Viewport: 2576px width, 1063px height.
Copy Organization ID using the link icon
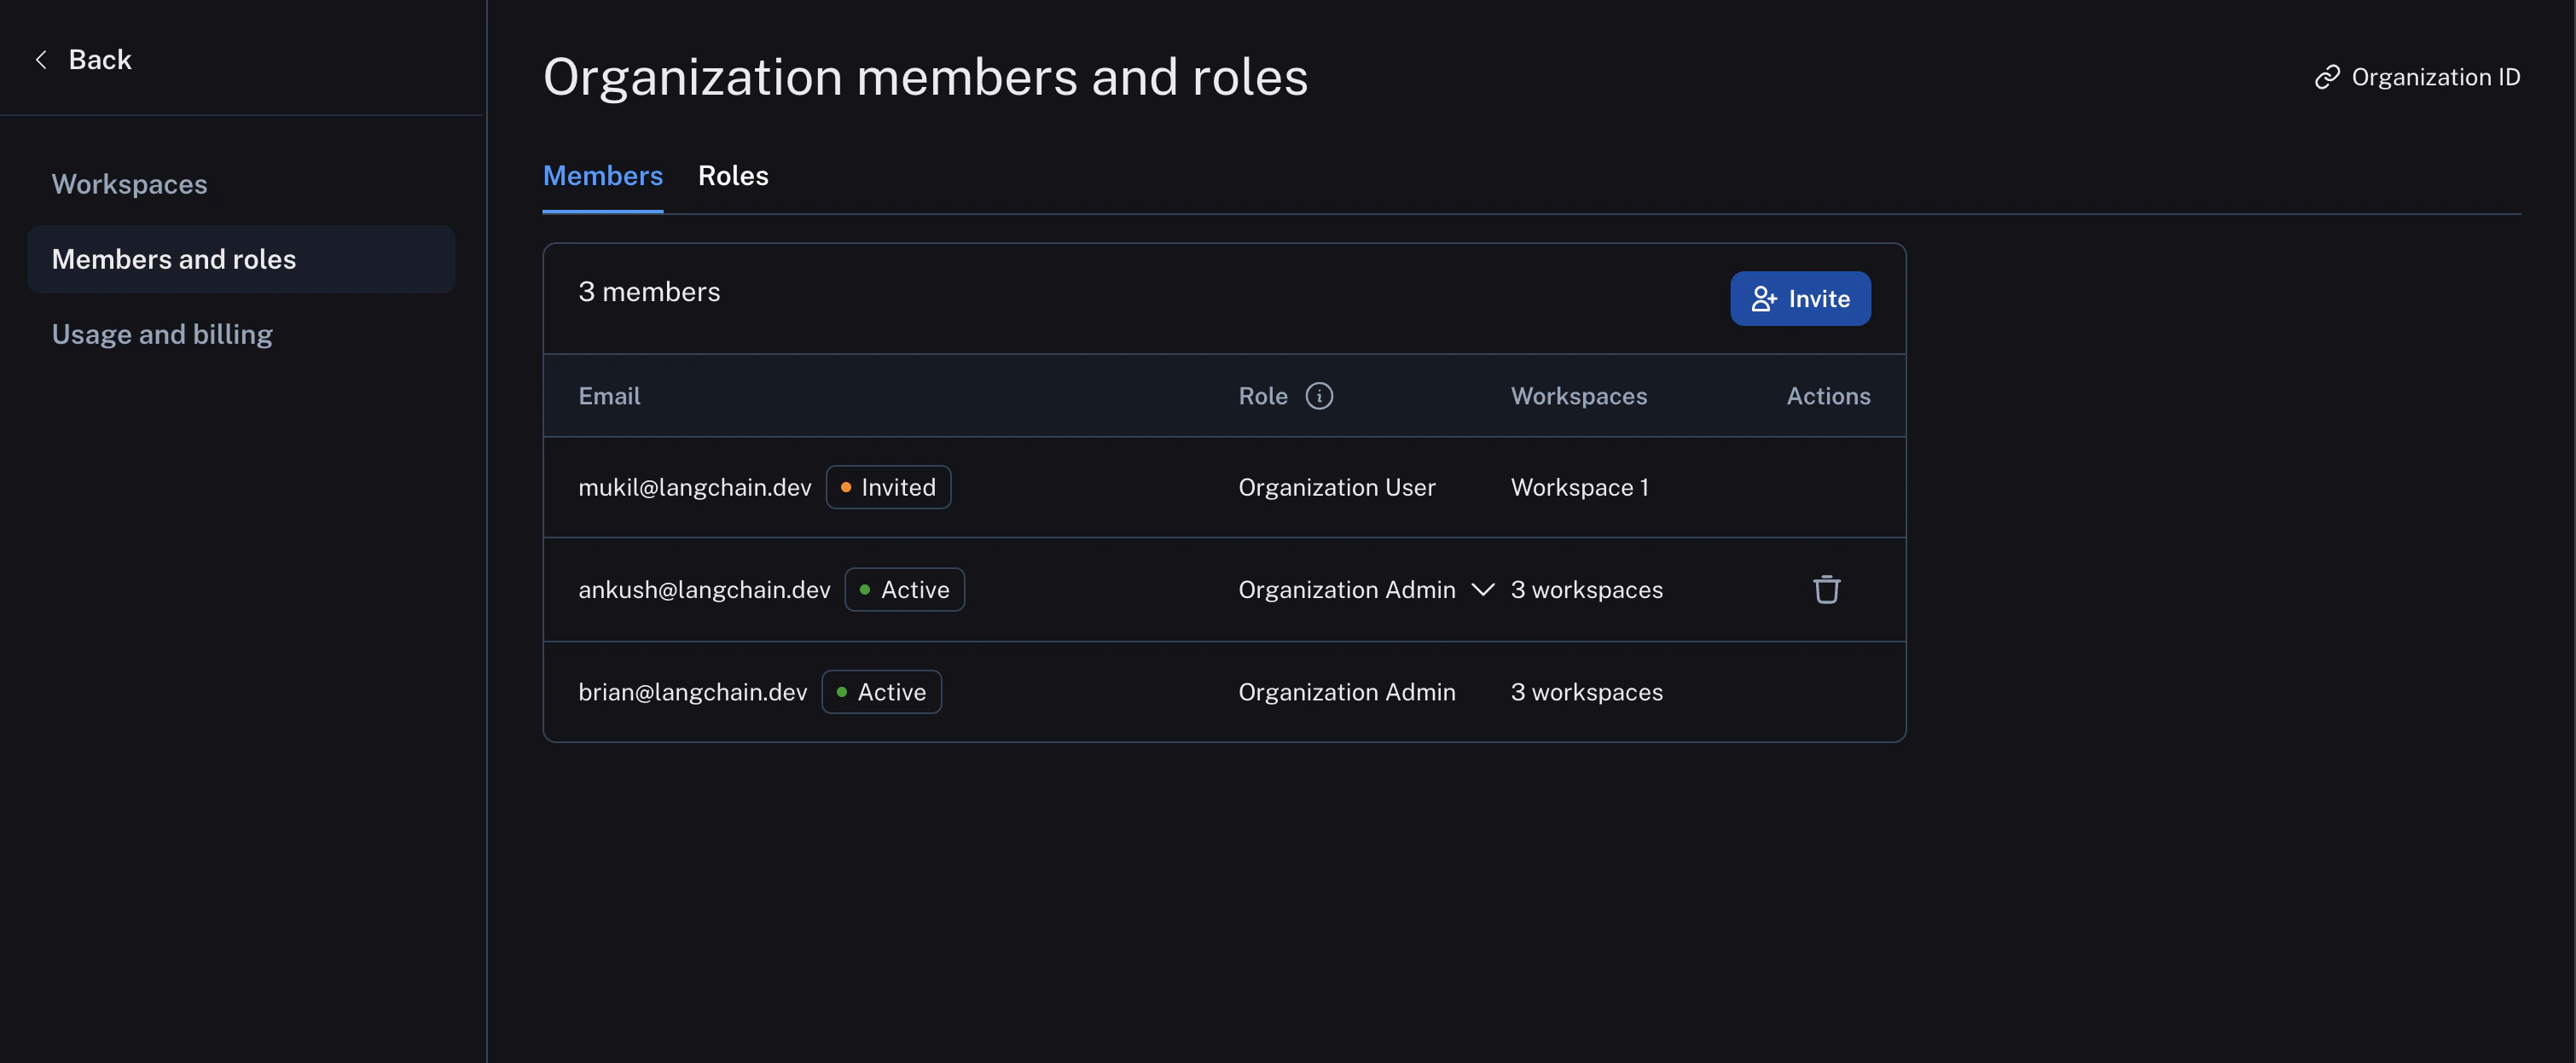tap(2328, 76)
